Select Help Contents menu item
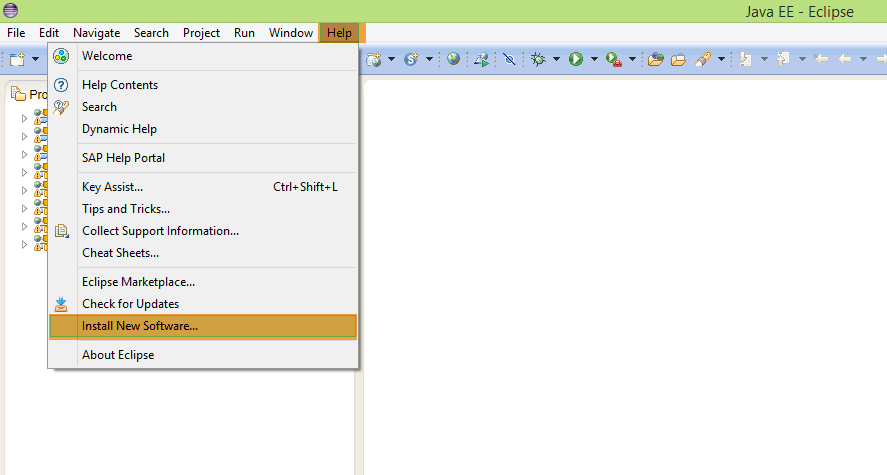This screenshot has height=475, width=887. (120, 85)
